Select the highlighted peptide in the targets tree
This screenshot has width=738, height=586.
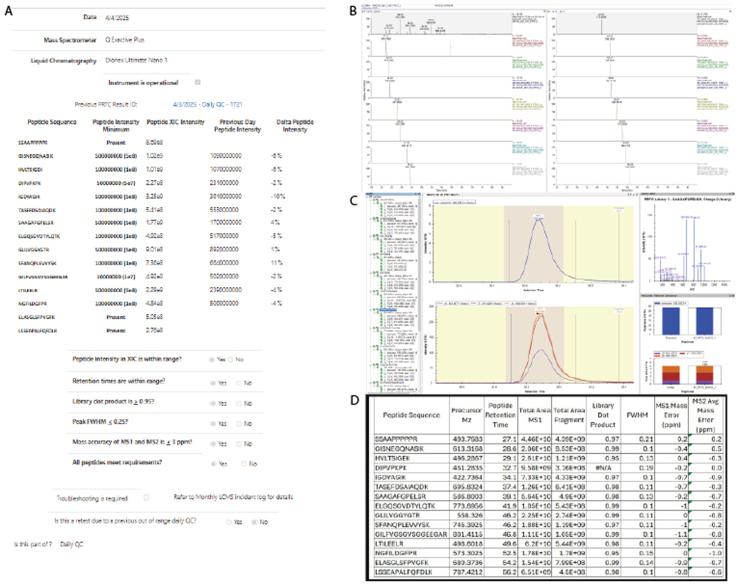[389, 311]
